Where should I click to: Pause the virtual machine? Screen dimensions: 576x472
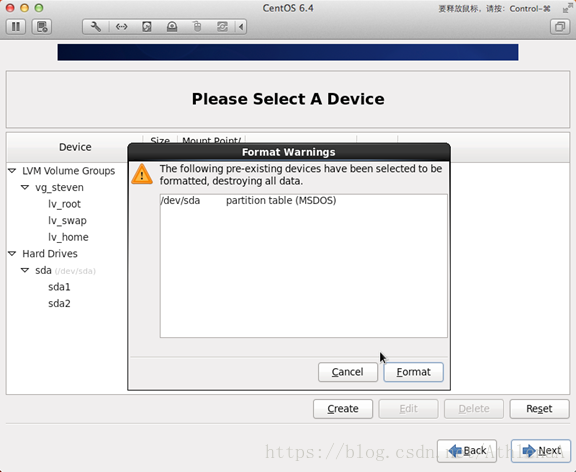pos(16,27)
